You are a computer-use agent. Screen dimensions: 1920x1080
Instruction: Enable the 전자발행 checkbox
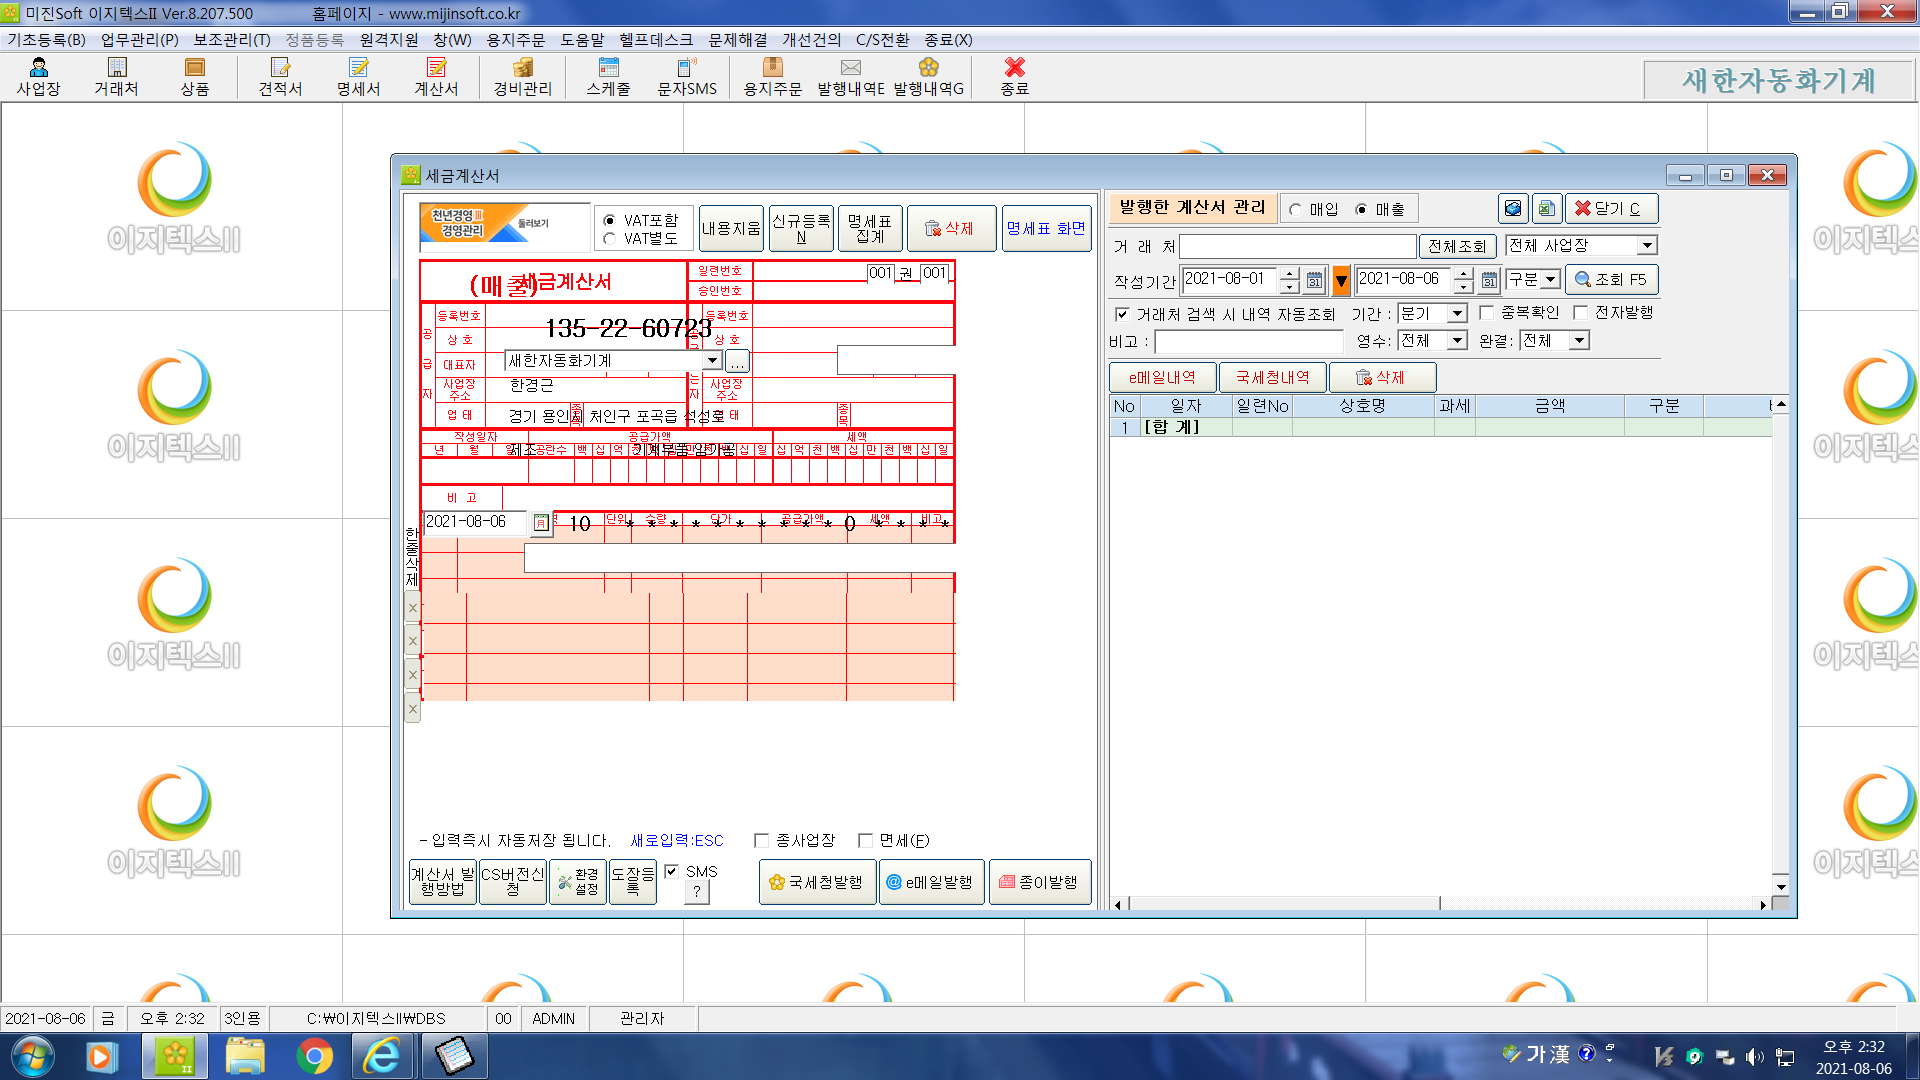point(1581,312)
